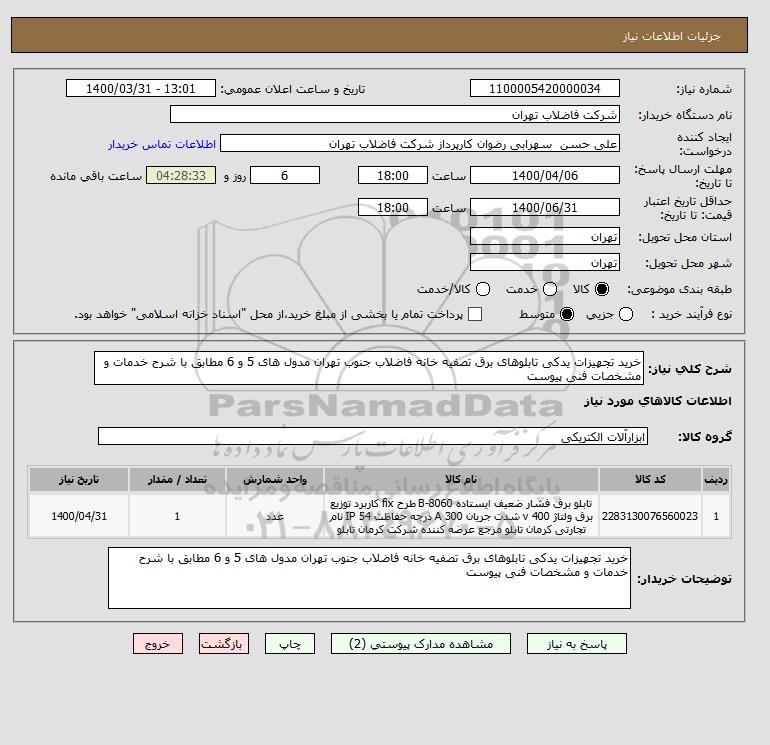
Task: Click the تعداد / مقدار column header
Action: coord(177,479)
